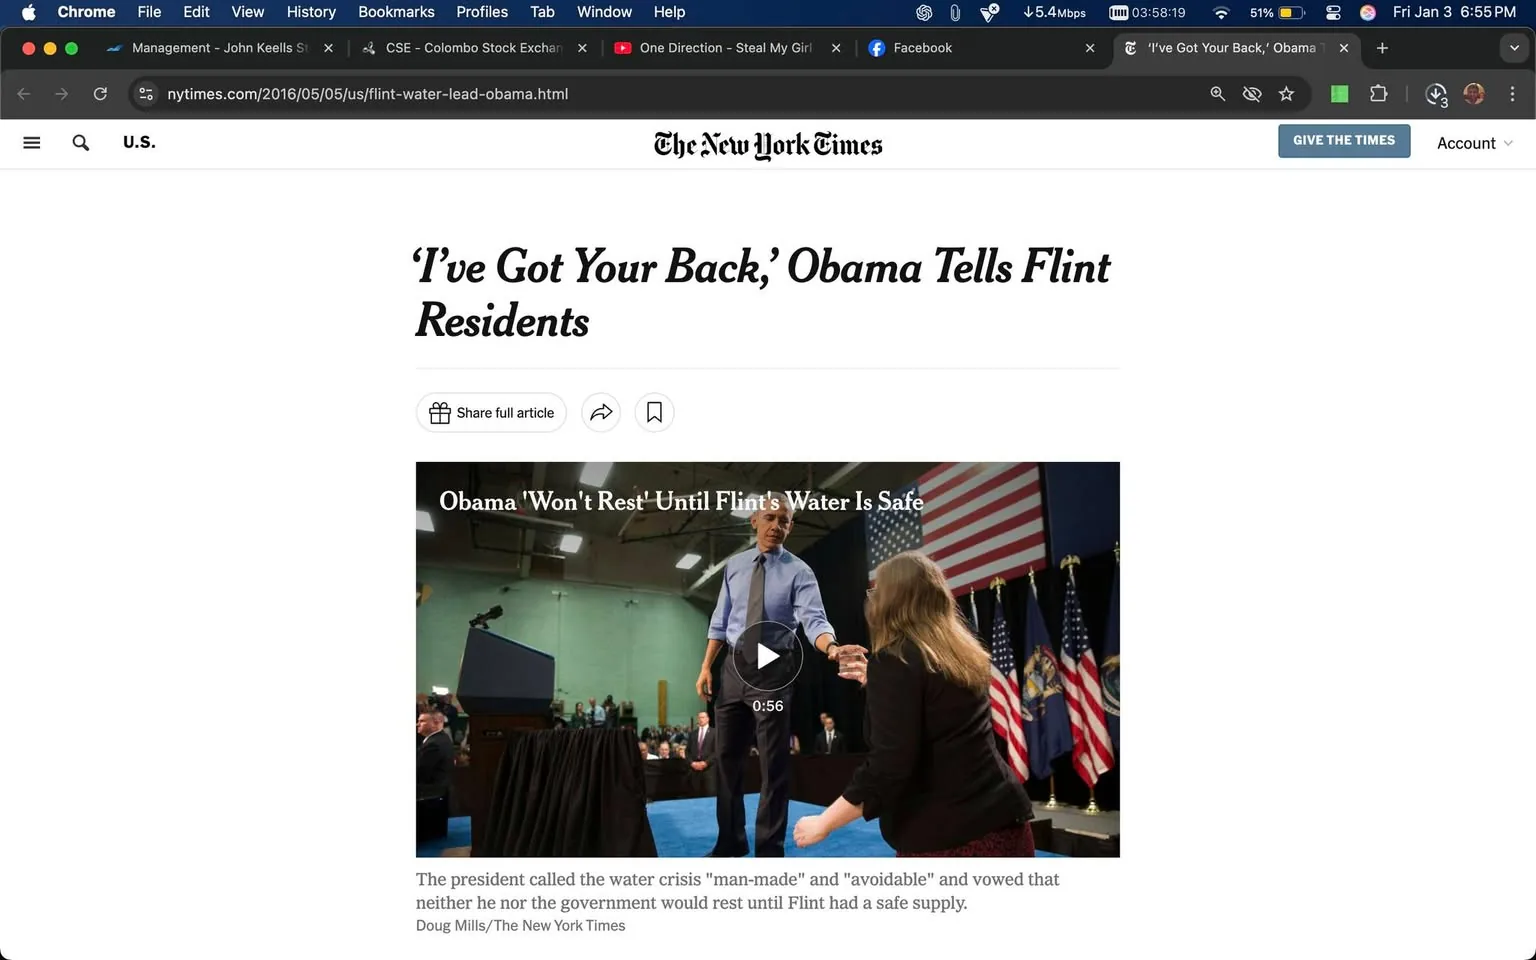Save article with bookmark icon

(655, 412)
